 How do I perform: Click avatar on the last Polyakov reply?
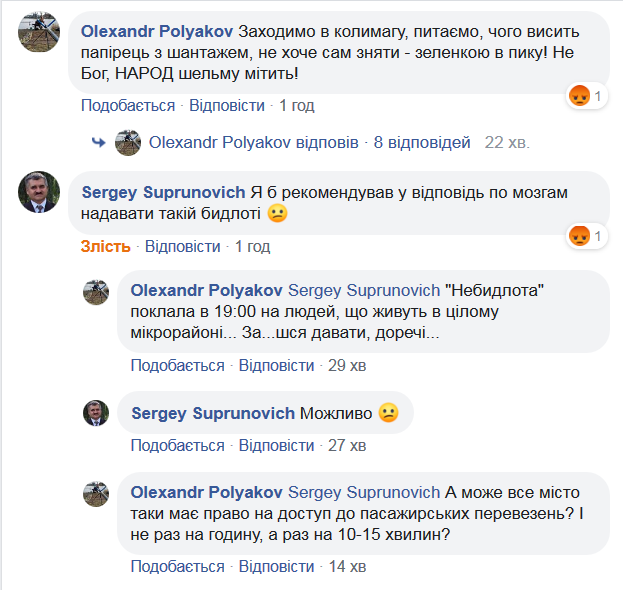pos(95,493)
